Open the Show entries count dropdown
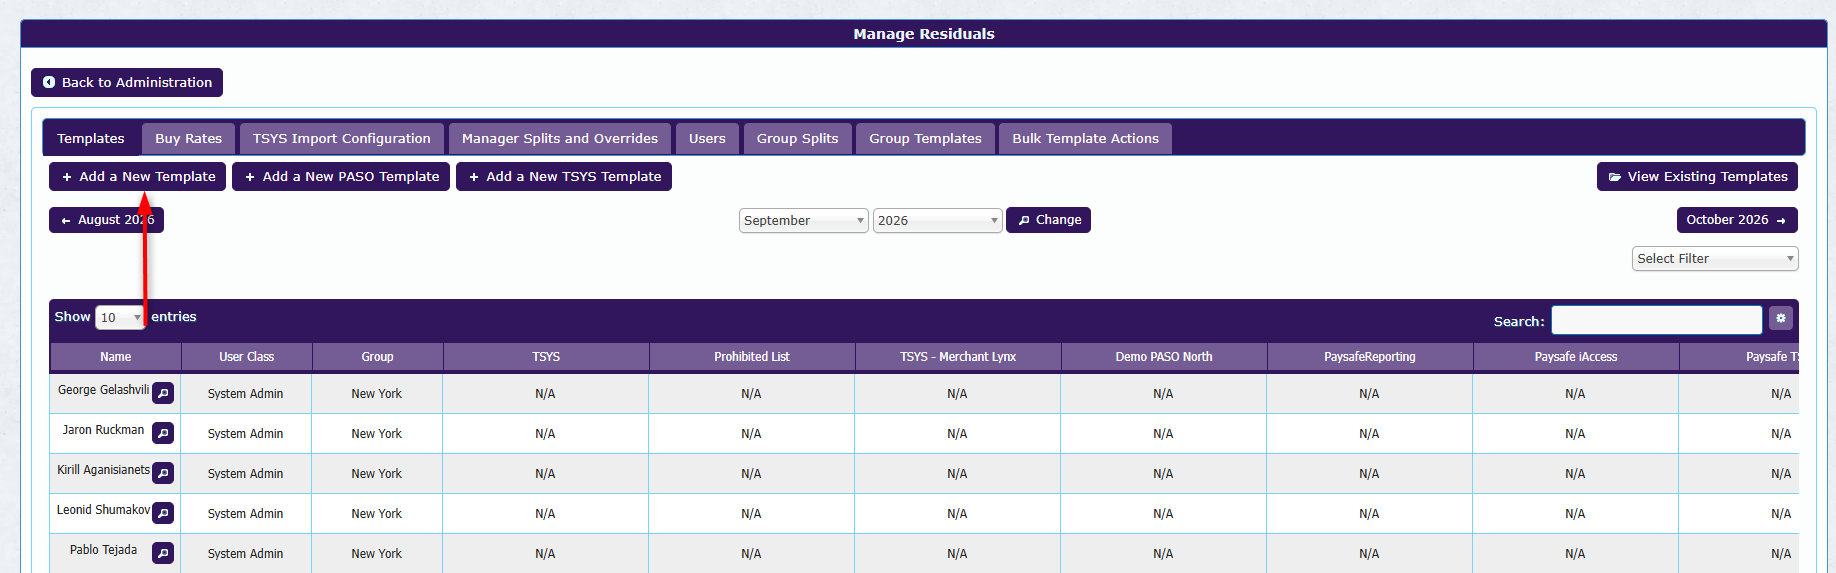The height and width of the screenshot is (573, 1836). click(120, 317)
